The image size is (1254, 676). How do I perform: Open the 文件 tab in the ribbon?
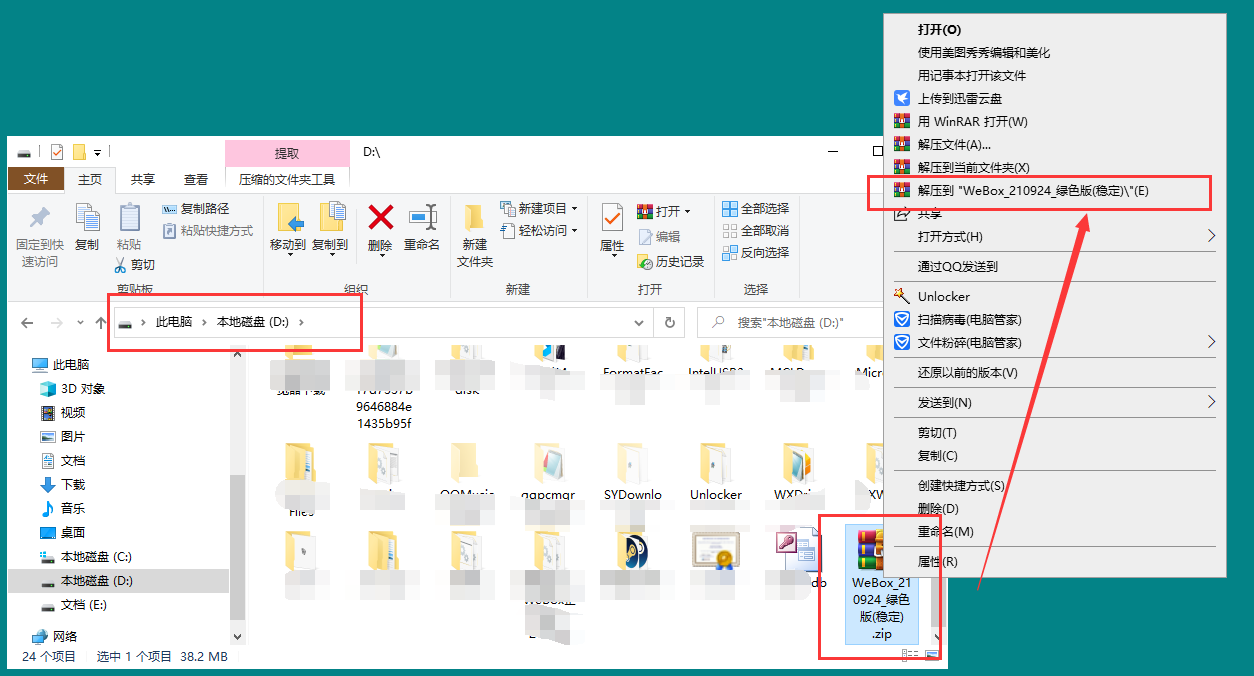(36, 179)
